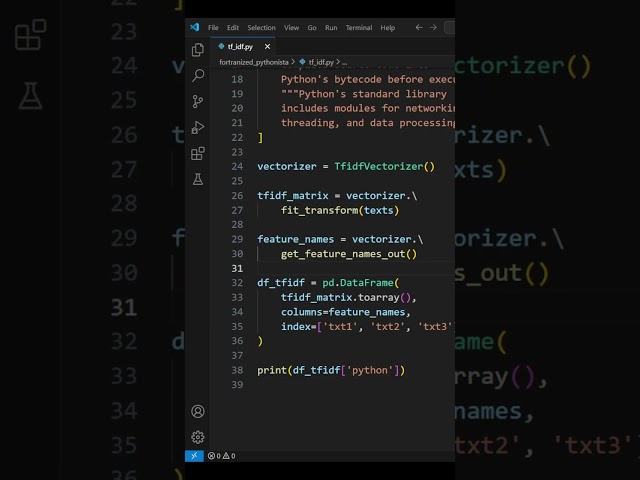Place cursor on empty line 31
640x480 pixels.
[x=355, y=268]
